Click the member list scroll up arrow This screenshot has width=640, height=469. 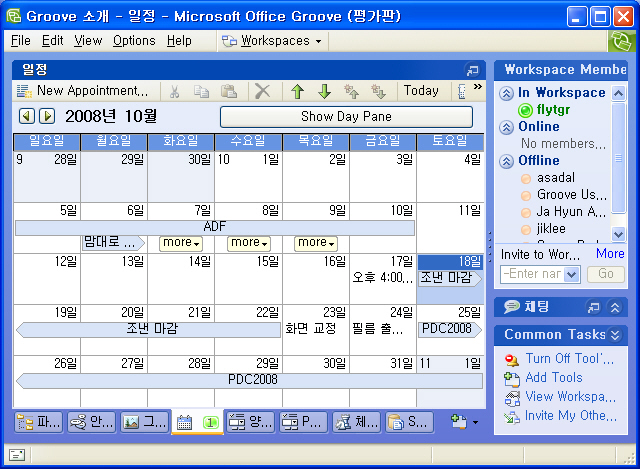[618, 93]
